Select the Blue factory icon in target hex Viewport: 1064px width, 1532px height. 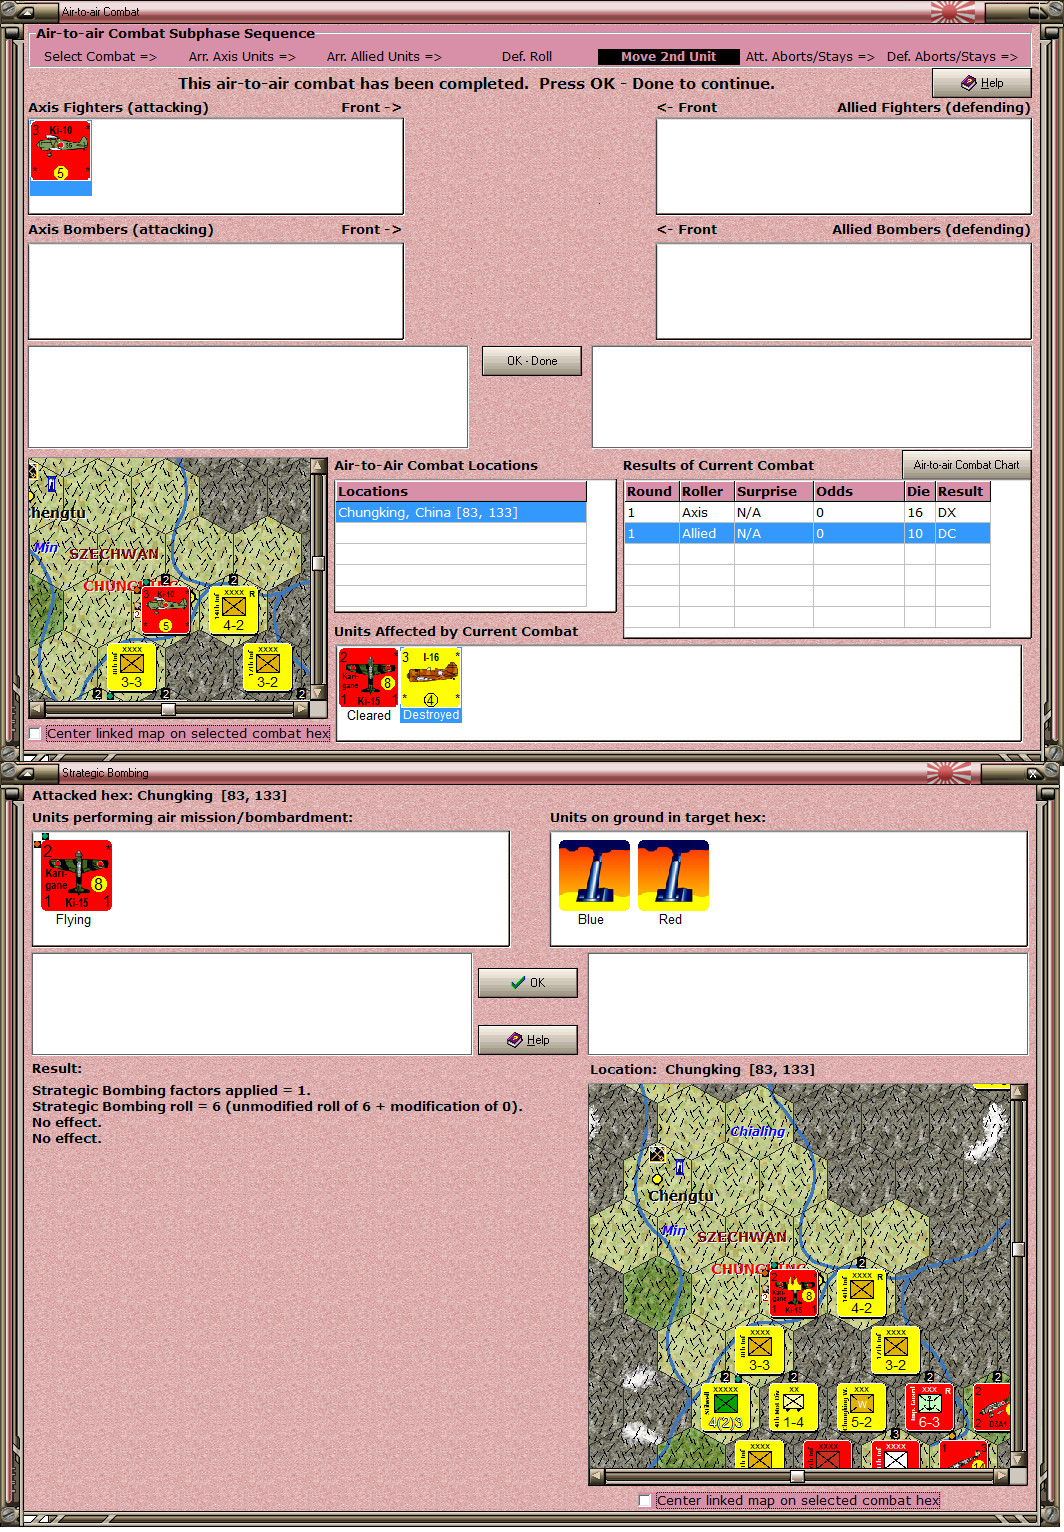pyautogui.click(x=594, y=875)
